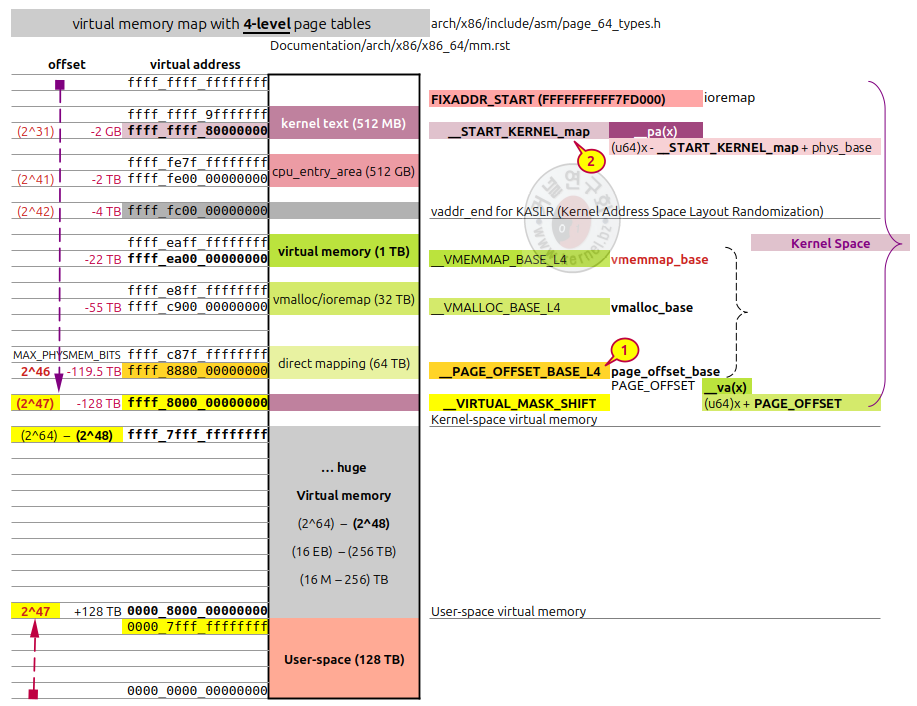Viewport: 917px width, 706px height.
Task: Click the (2^42) offset label
Action: pos(36,211)
